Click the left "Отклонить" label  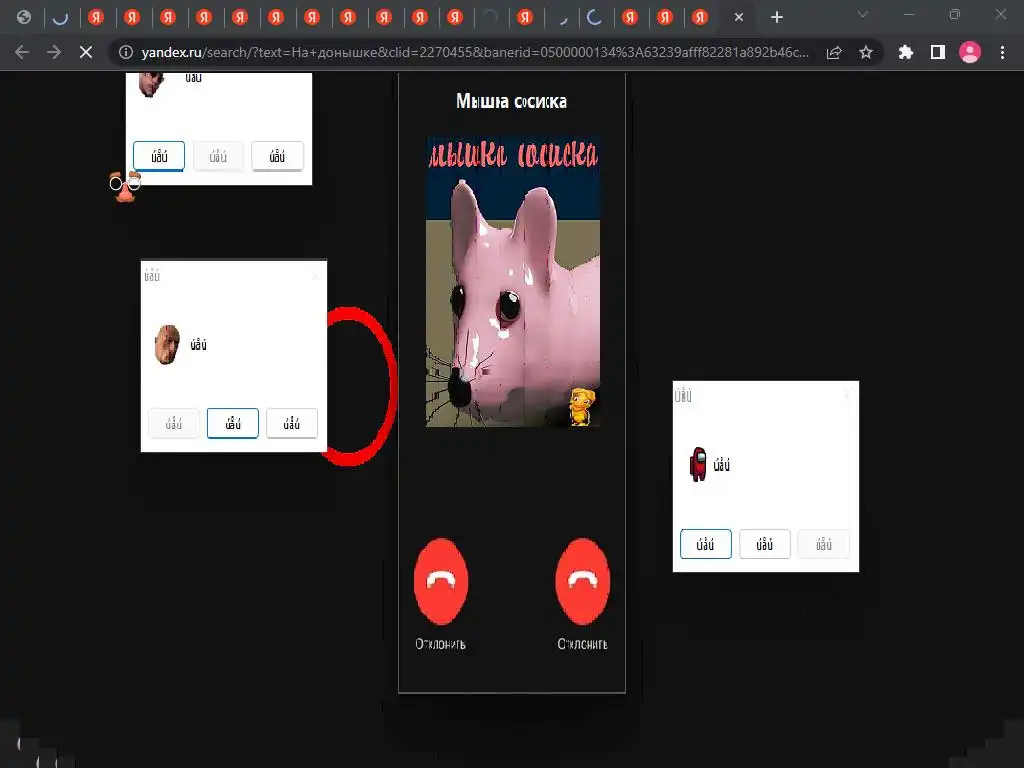coord(441,644)
